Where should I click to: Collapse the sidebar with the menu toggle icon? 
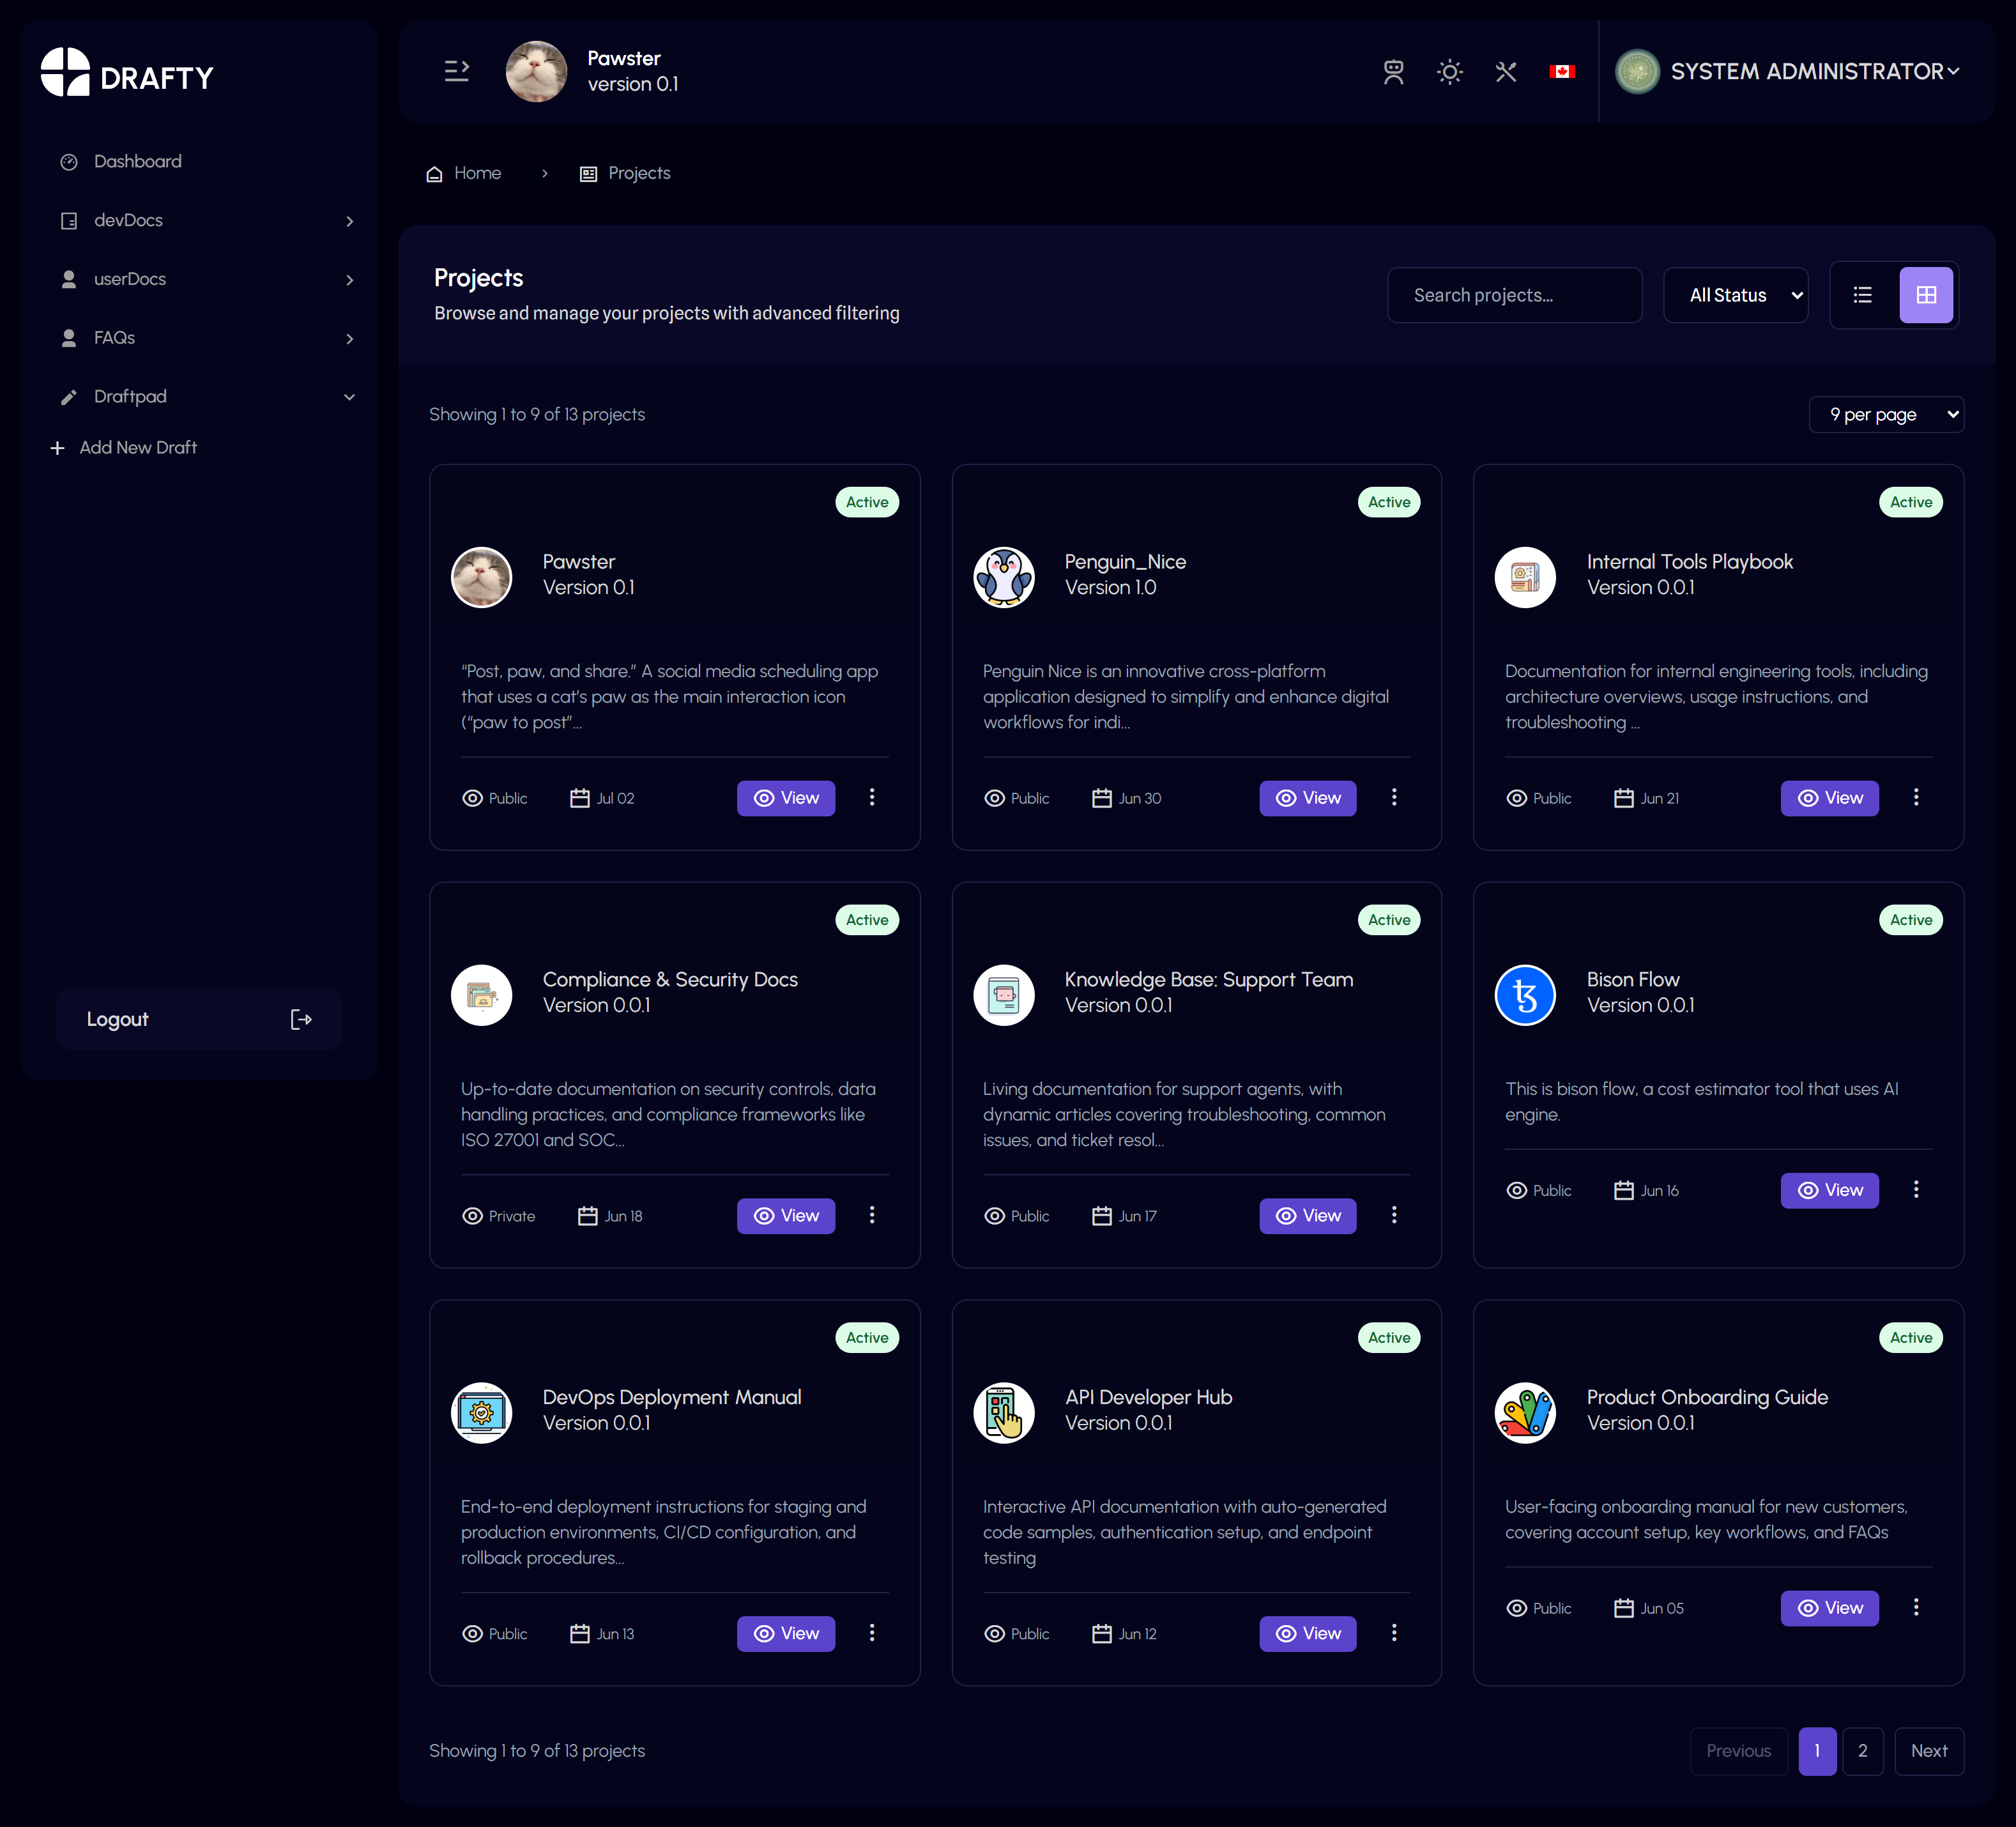456,71
